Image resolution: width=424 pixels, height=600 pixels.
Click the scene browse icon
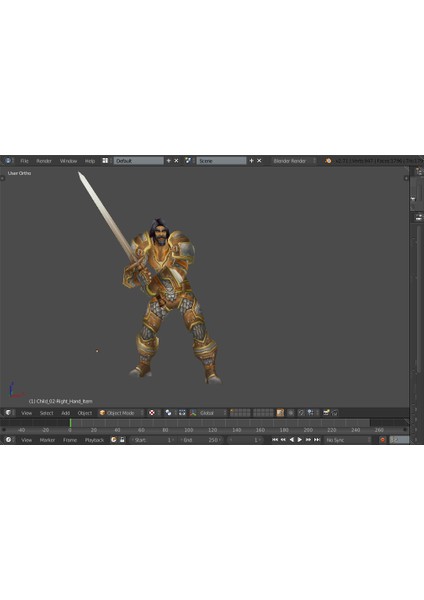tap(188, 161)
